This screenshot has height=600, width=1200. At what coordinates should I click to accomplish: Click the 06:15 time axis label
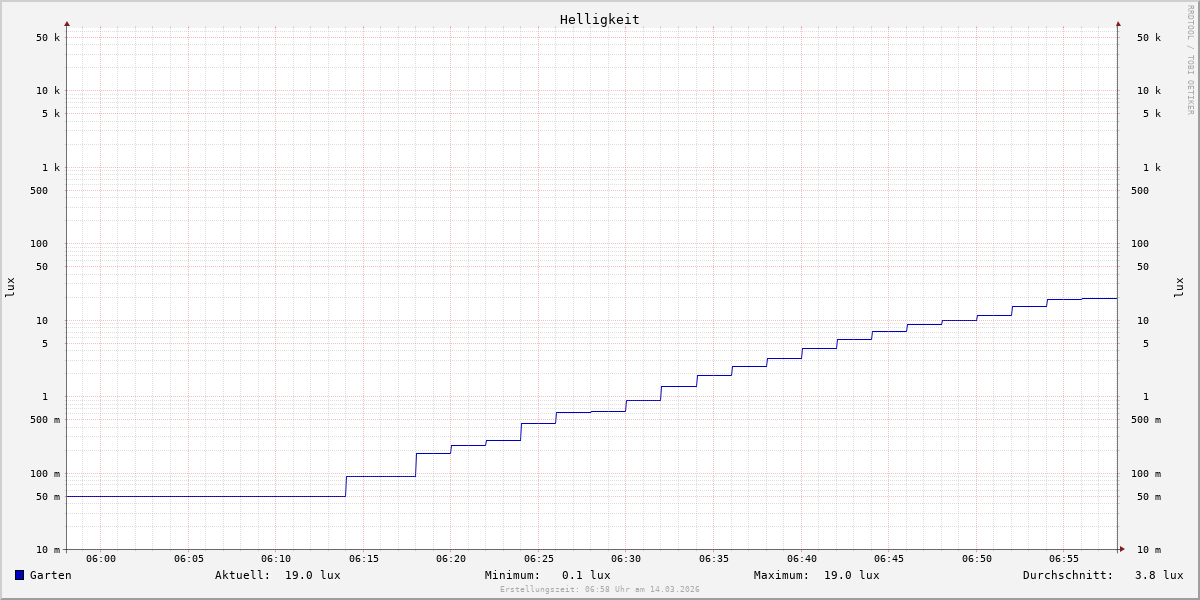(x=363, y=559)
